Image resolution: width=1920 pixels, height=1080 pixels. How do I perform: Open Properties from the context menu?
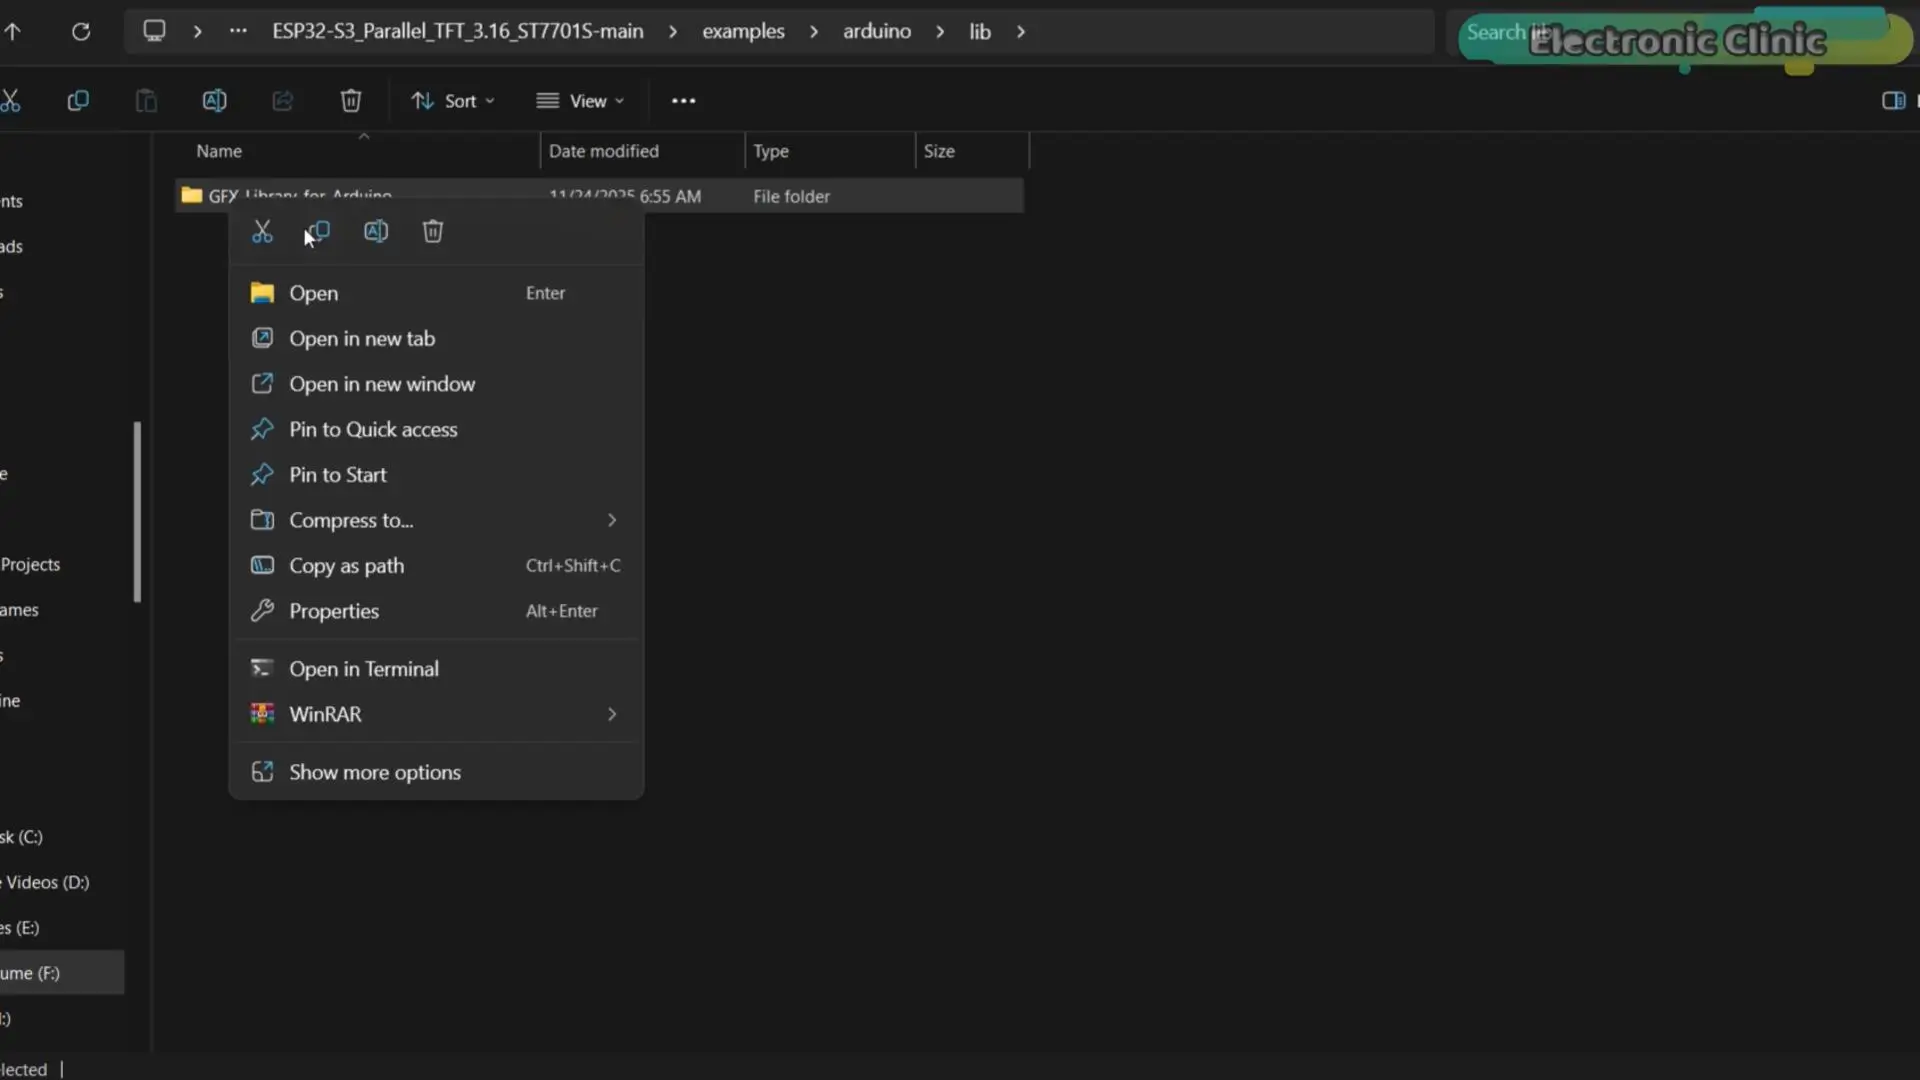point(437,611)
